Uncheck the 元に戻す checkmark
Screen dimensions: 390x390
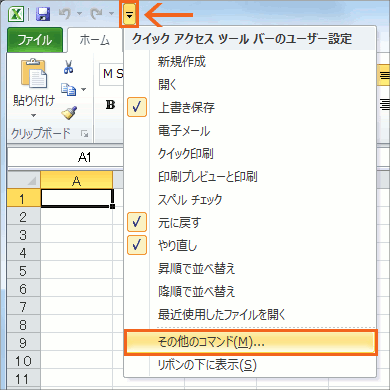(x=137, y=222)
